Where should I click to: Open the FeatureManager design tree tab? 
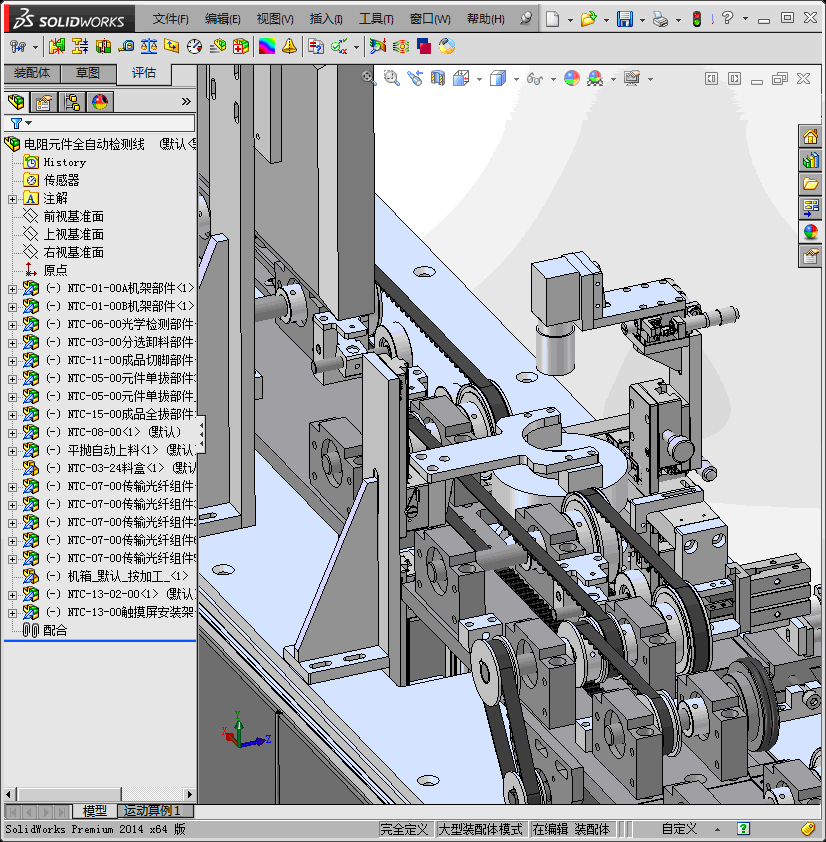(15, 101)
